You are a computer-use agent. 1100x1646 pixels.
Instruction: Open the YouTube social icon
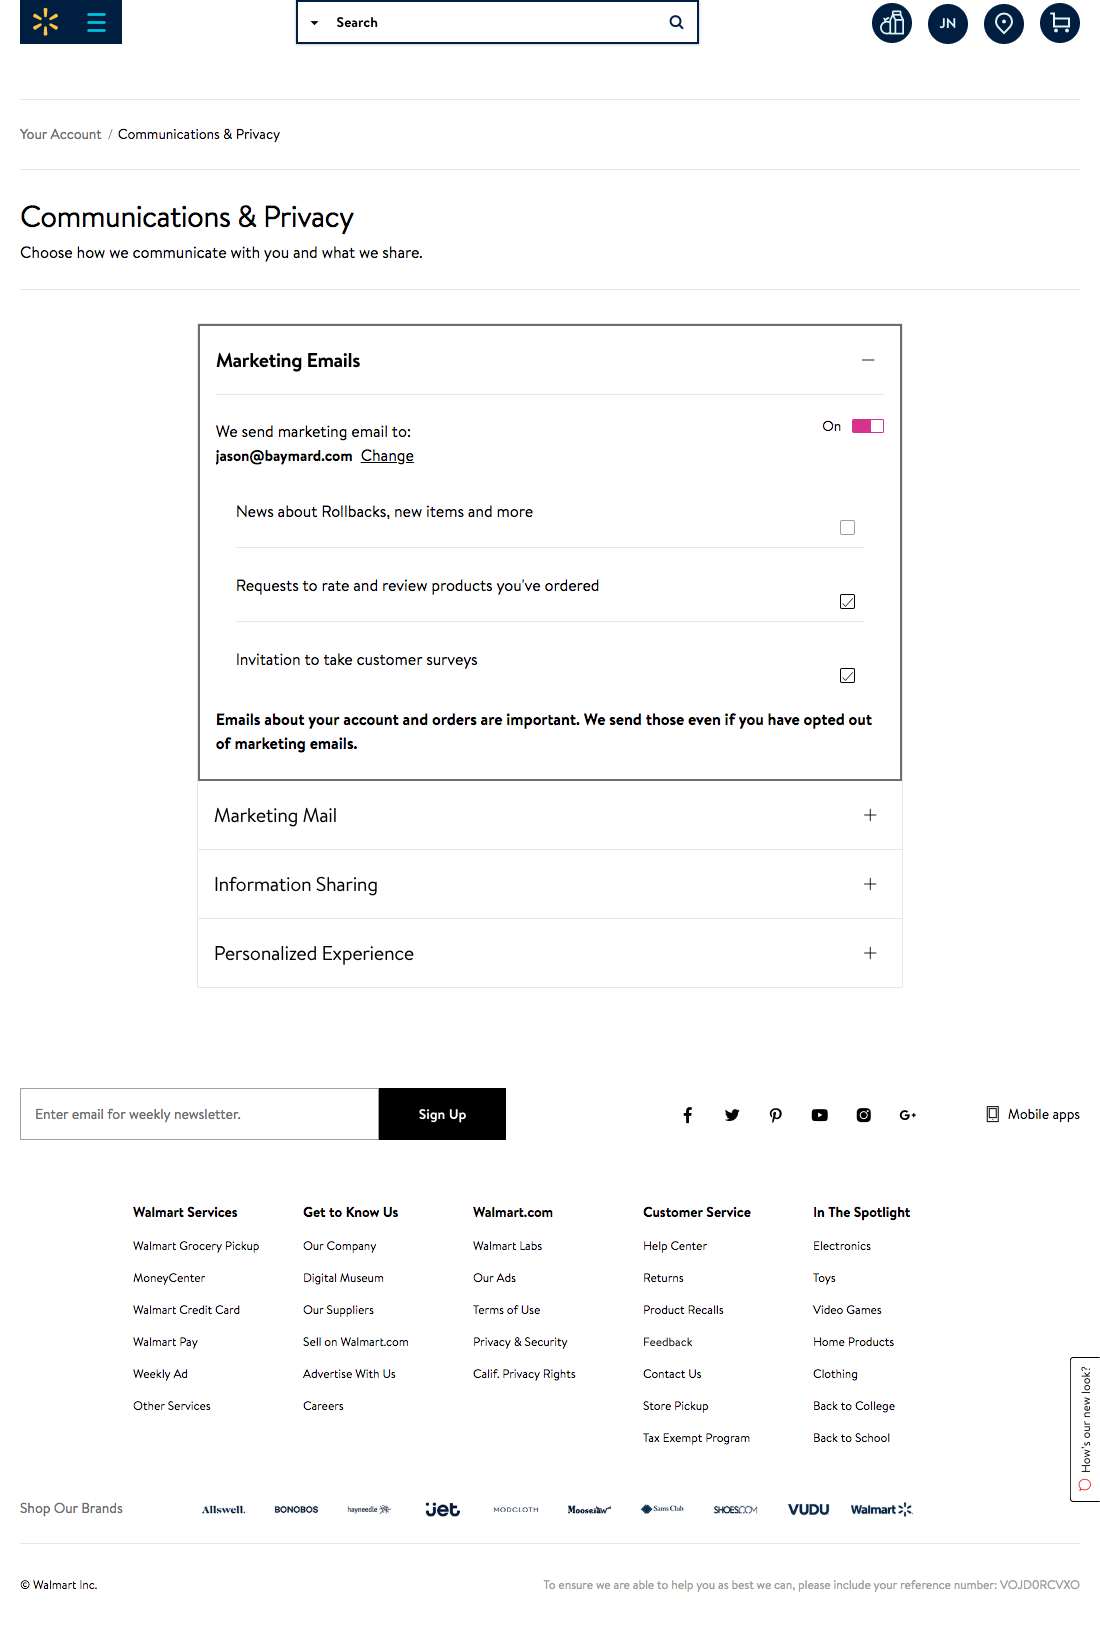tap(819, 1115)
